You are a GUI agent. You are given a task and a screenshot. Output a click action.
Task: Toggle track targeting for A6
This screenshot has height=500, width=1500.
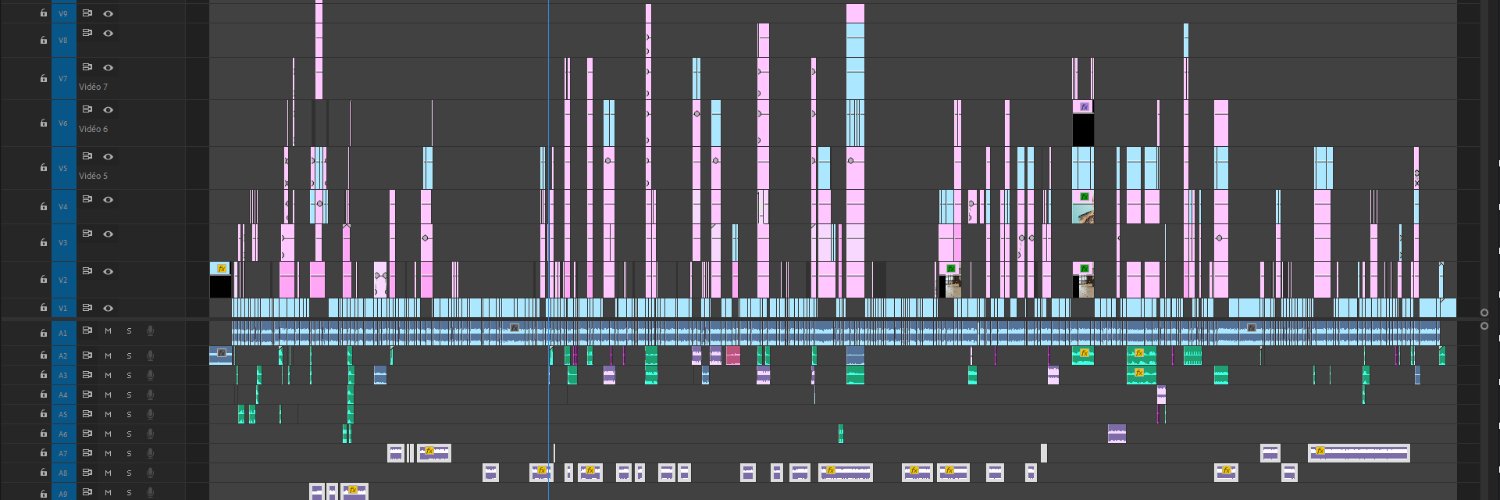click(64, 434)
